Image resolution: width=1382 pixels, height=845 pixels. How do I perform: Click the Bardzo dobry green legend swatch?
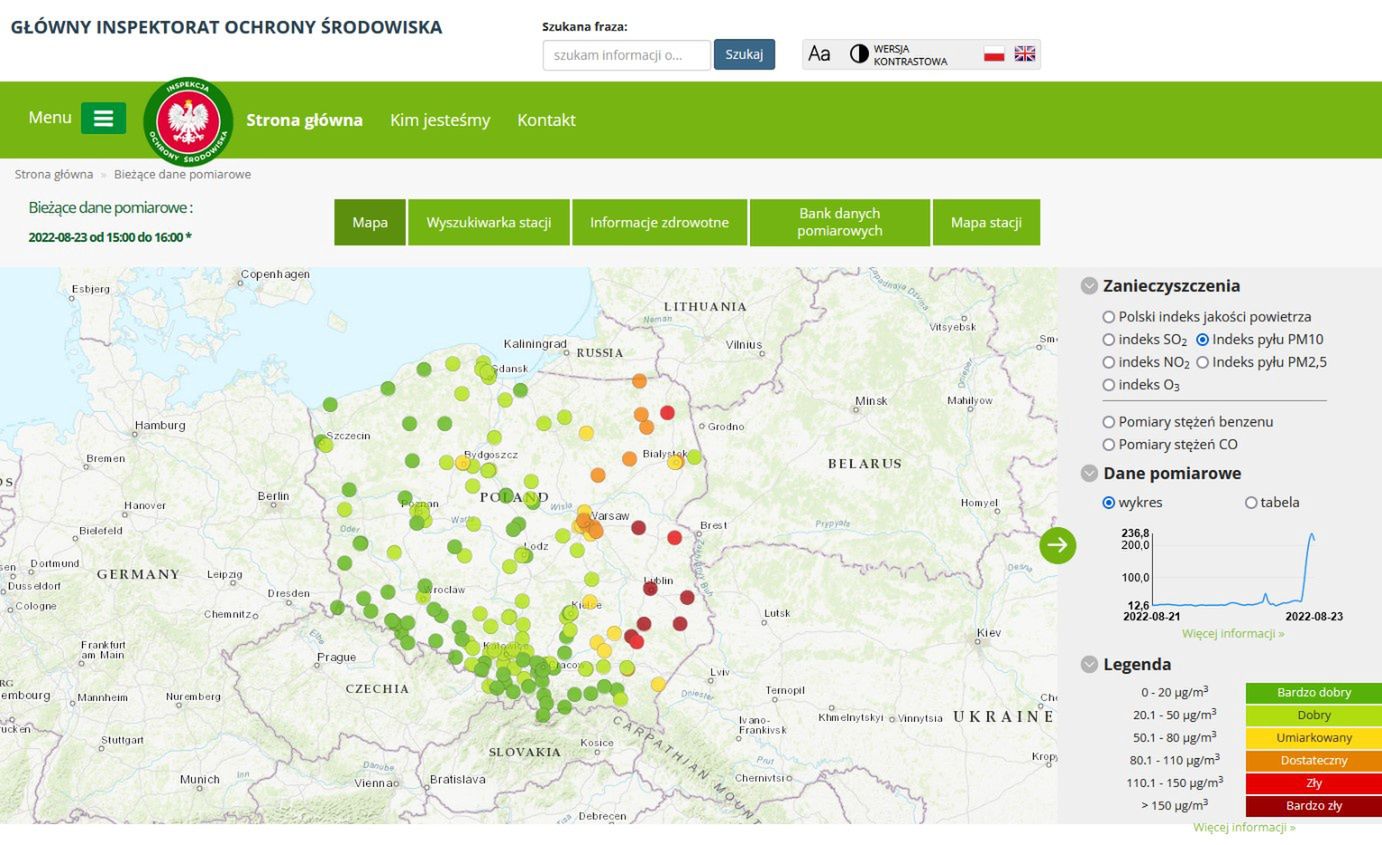point(1314,693)
